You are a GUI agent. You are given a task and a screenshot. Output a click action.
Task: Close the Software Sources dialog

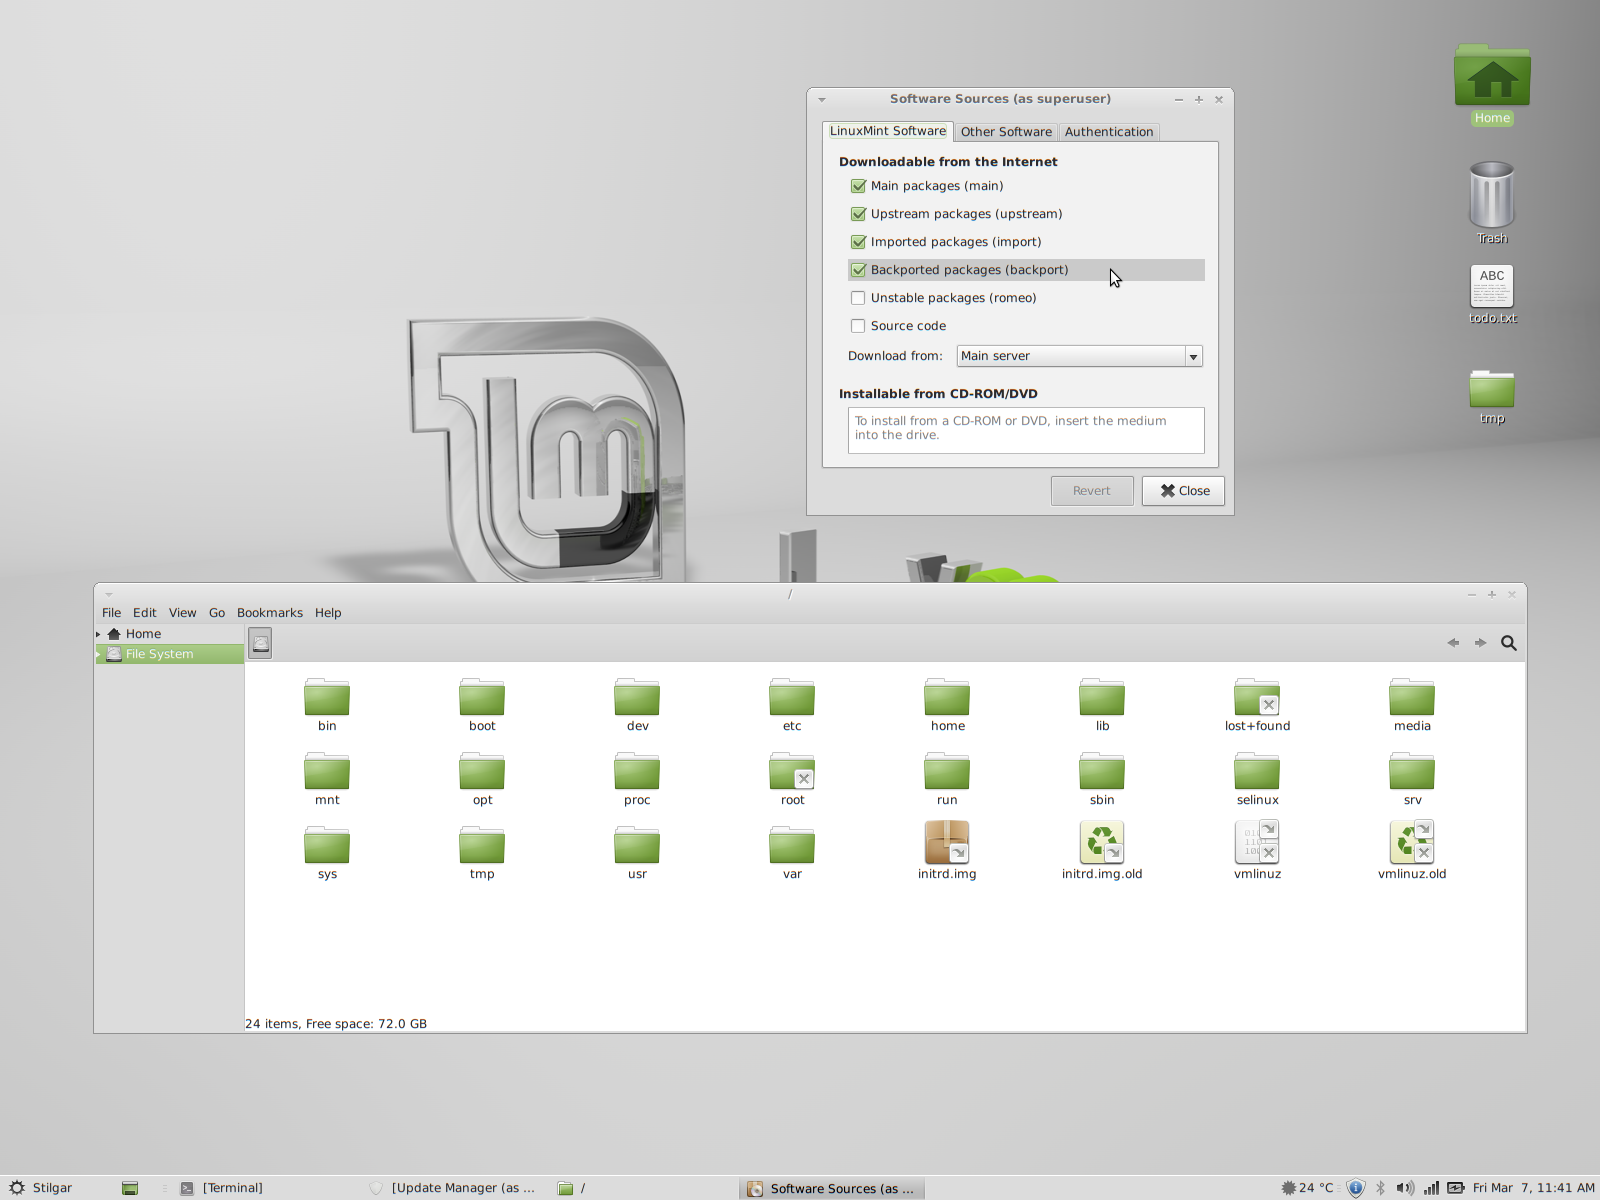click(1183, 491)
